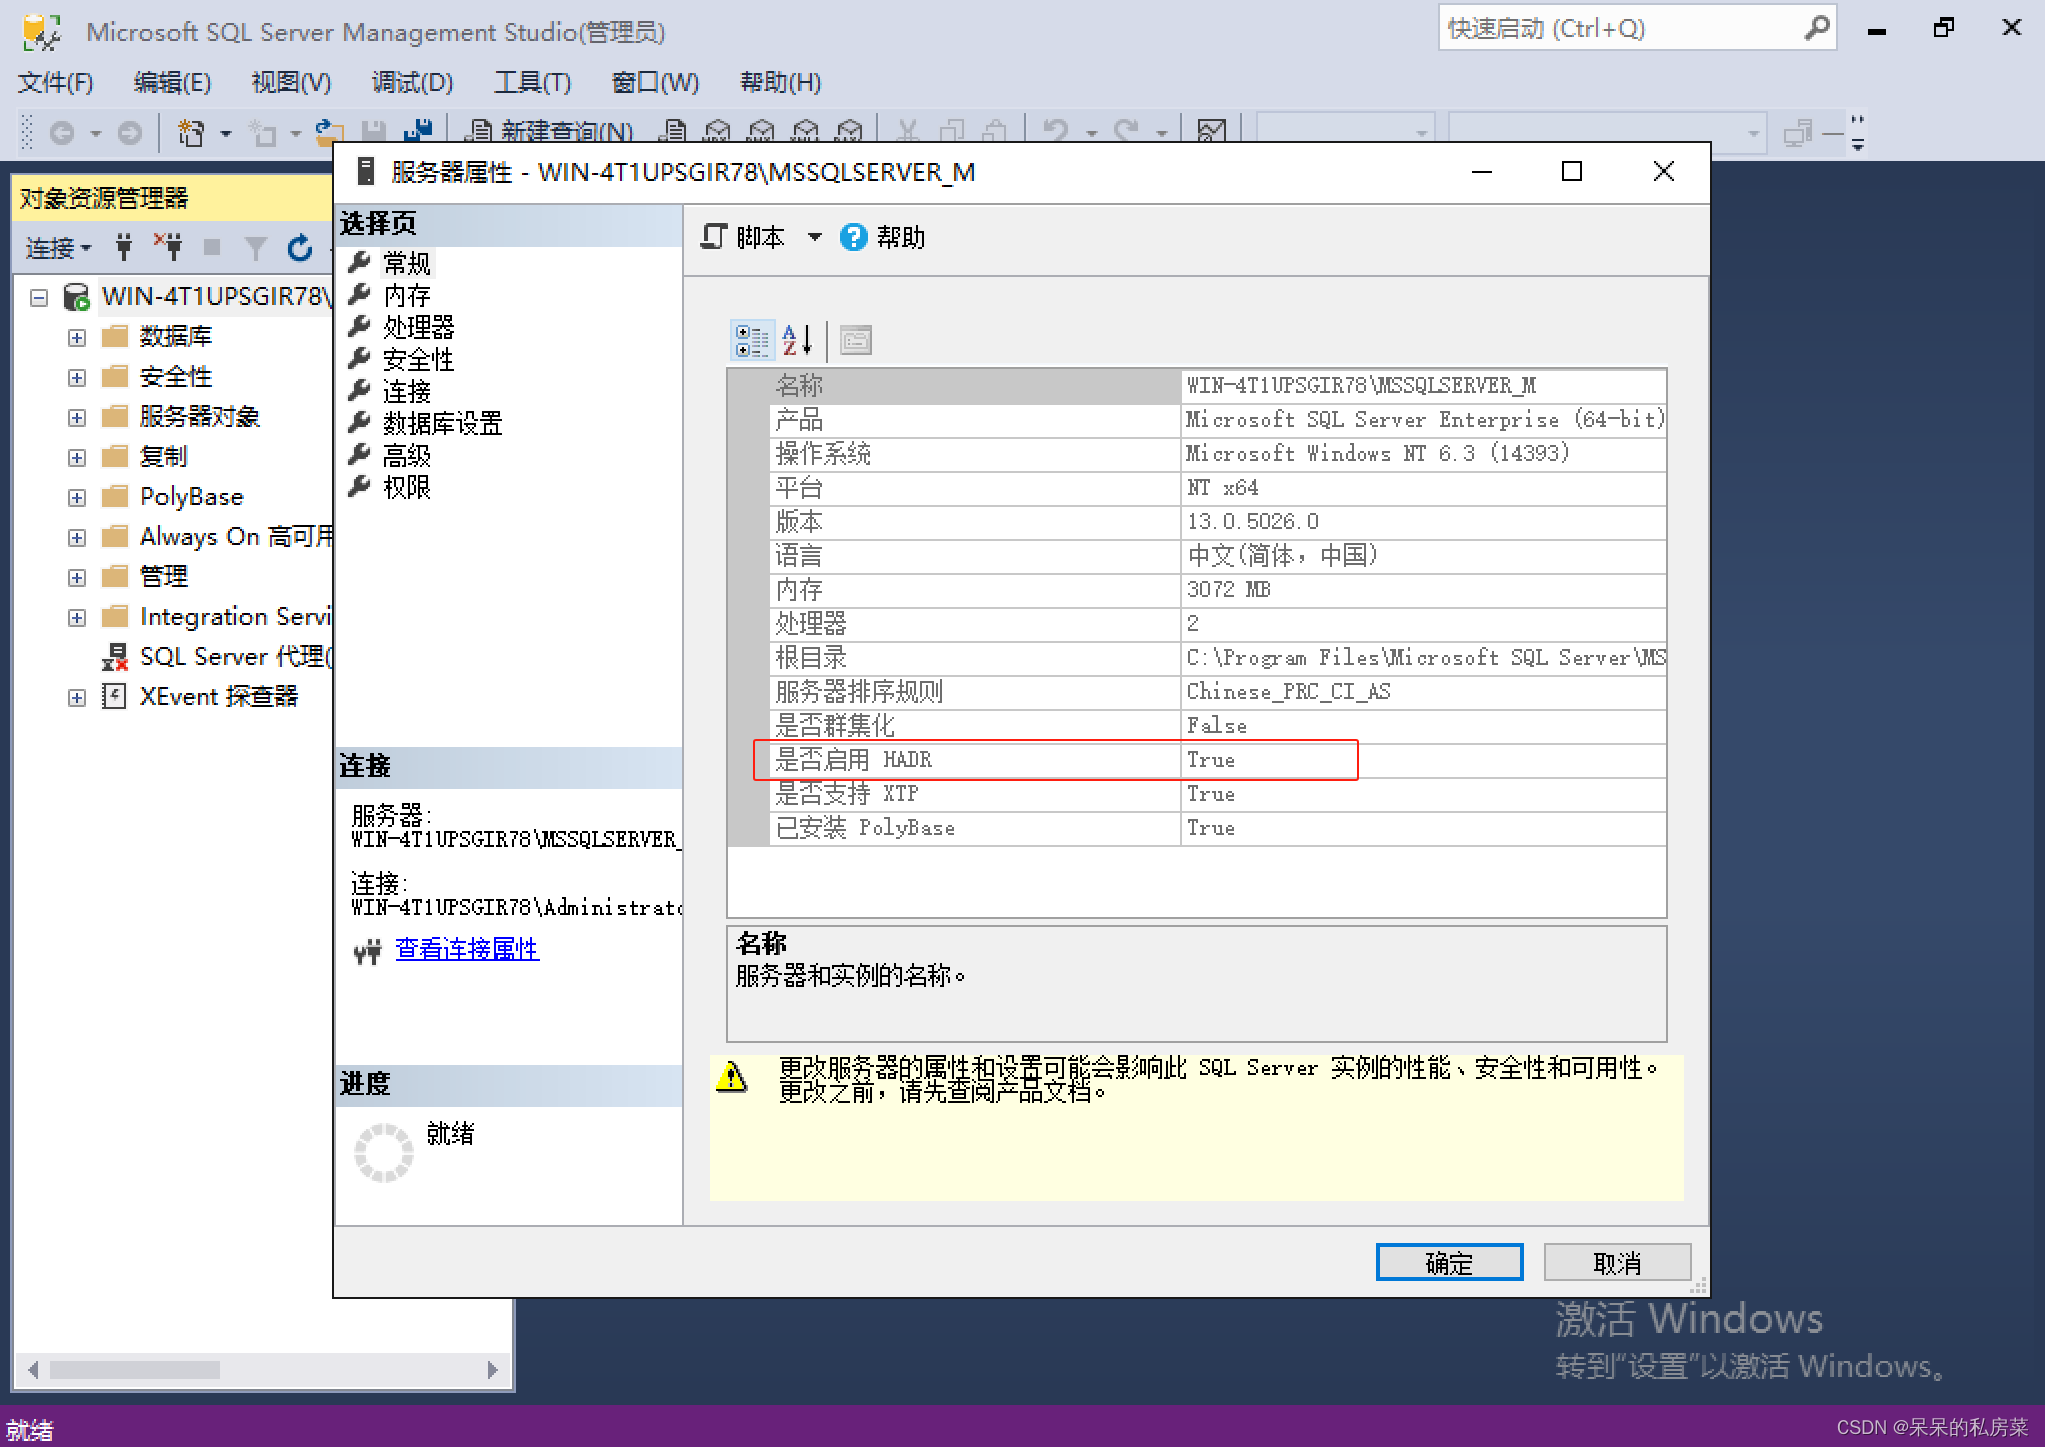Viewport: 2045px width, 1447px height.
Task: Click the Stop icon in Object Explorer toolbar
Action: 211,247
